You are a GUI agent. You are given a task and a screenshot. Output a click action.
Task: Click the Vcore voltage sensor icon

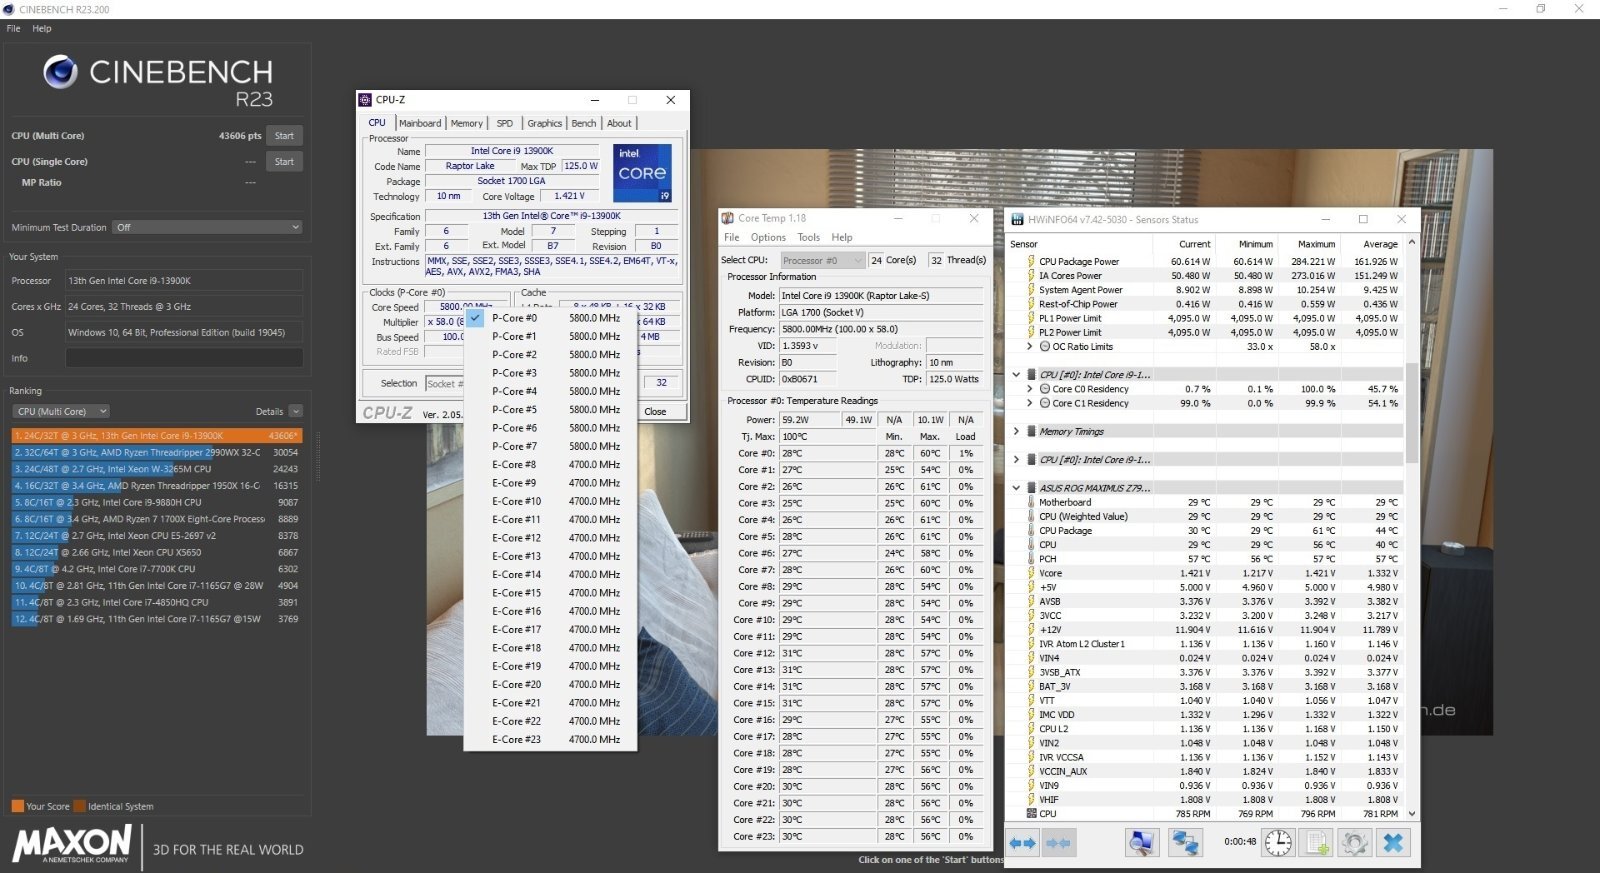1031,573
